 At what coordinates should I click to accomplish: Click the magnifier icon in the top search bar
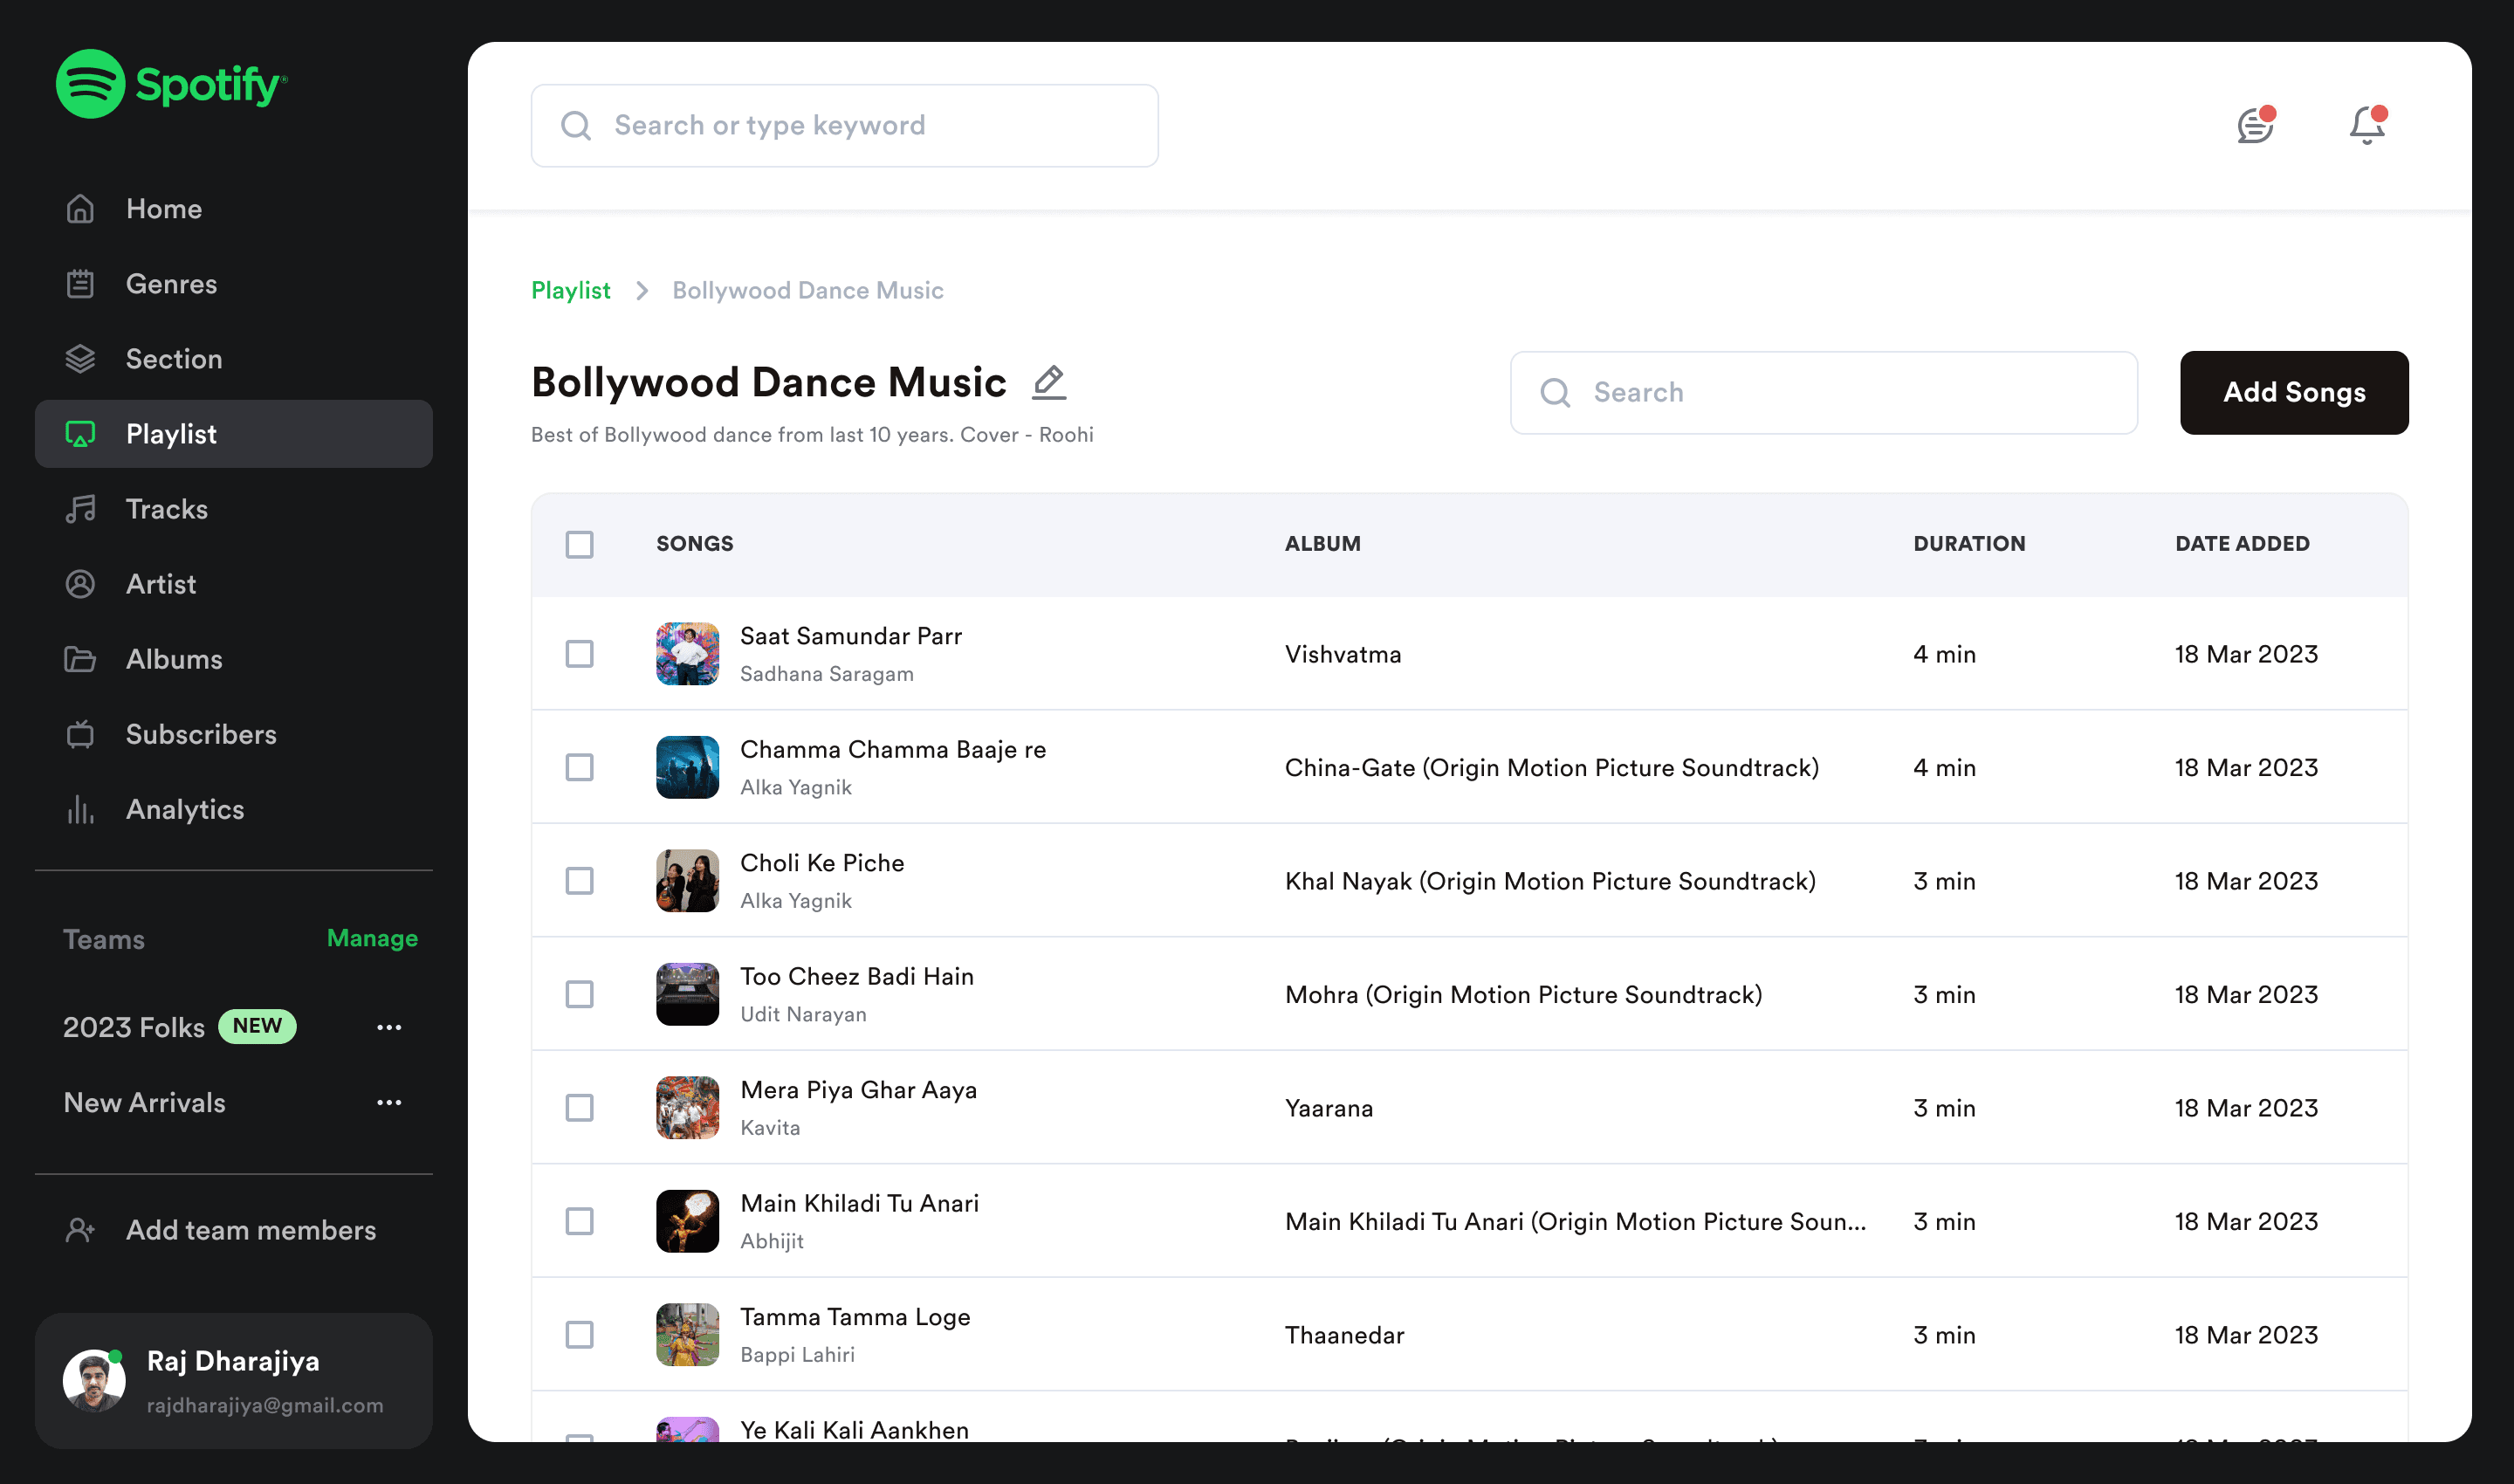576,125
